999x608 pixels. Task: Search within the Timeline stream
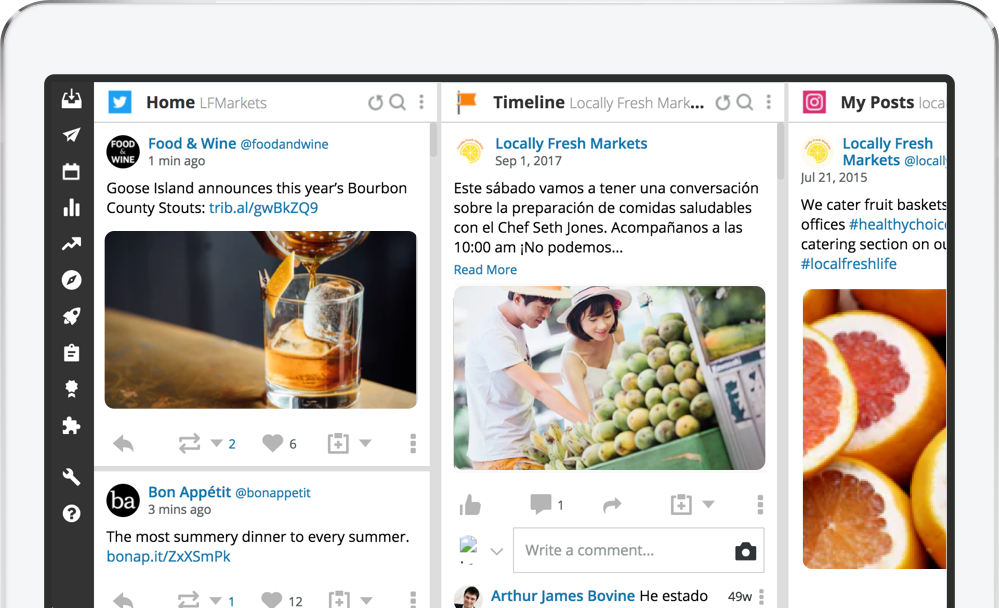tap(745, 102)
